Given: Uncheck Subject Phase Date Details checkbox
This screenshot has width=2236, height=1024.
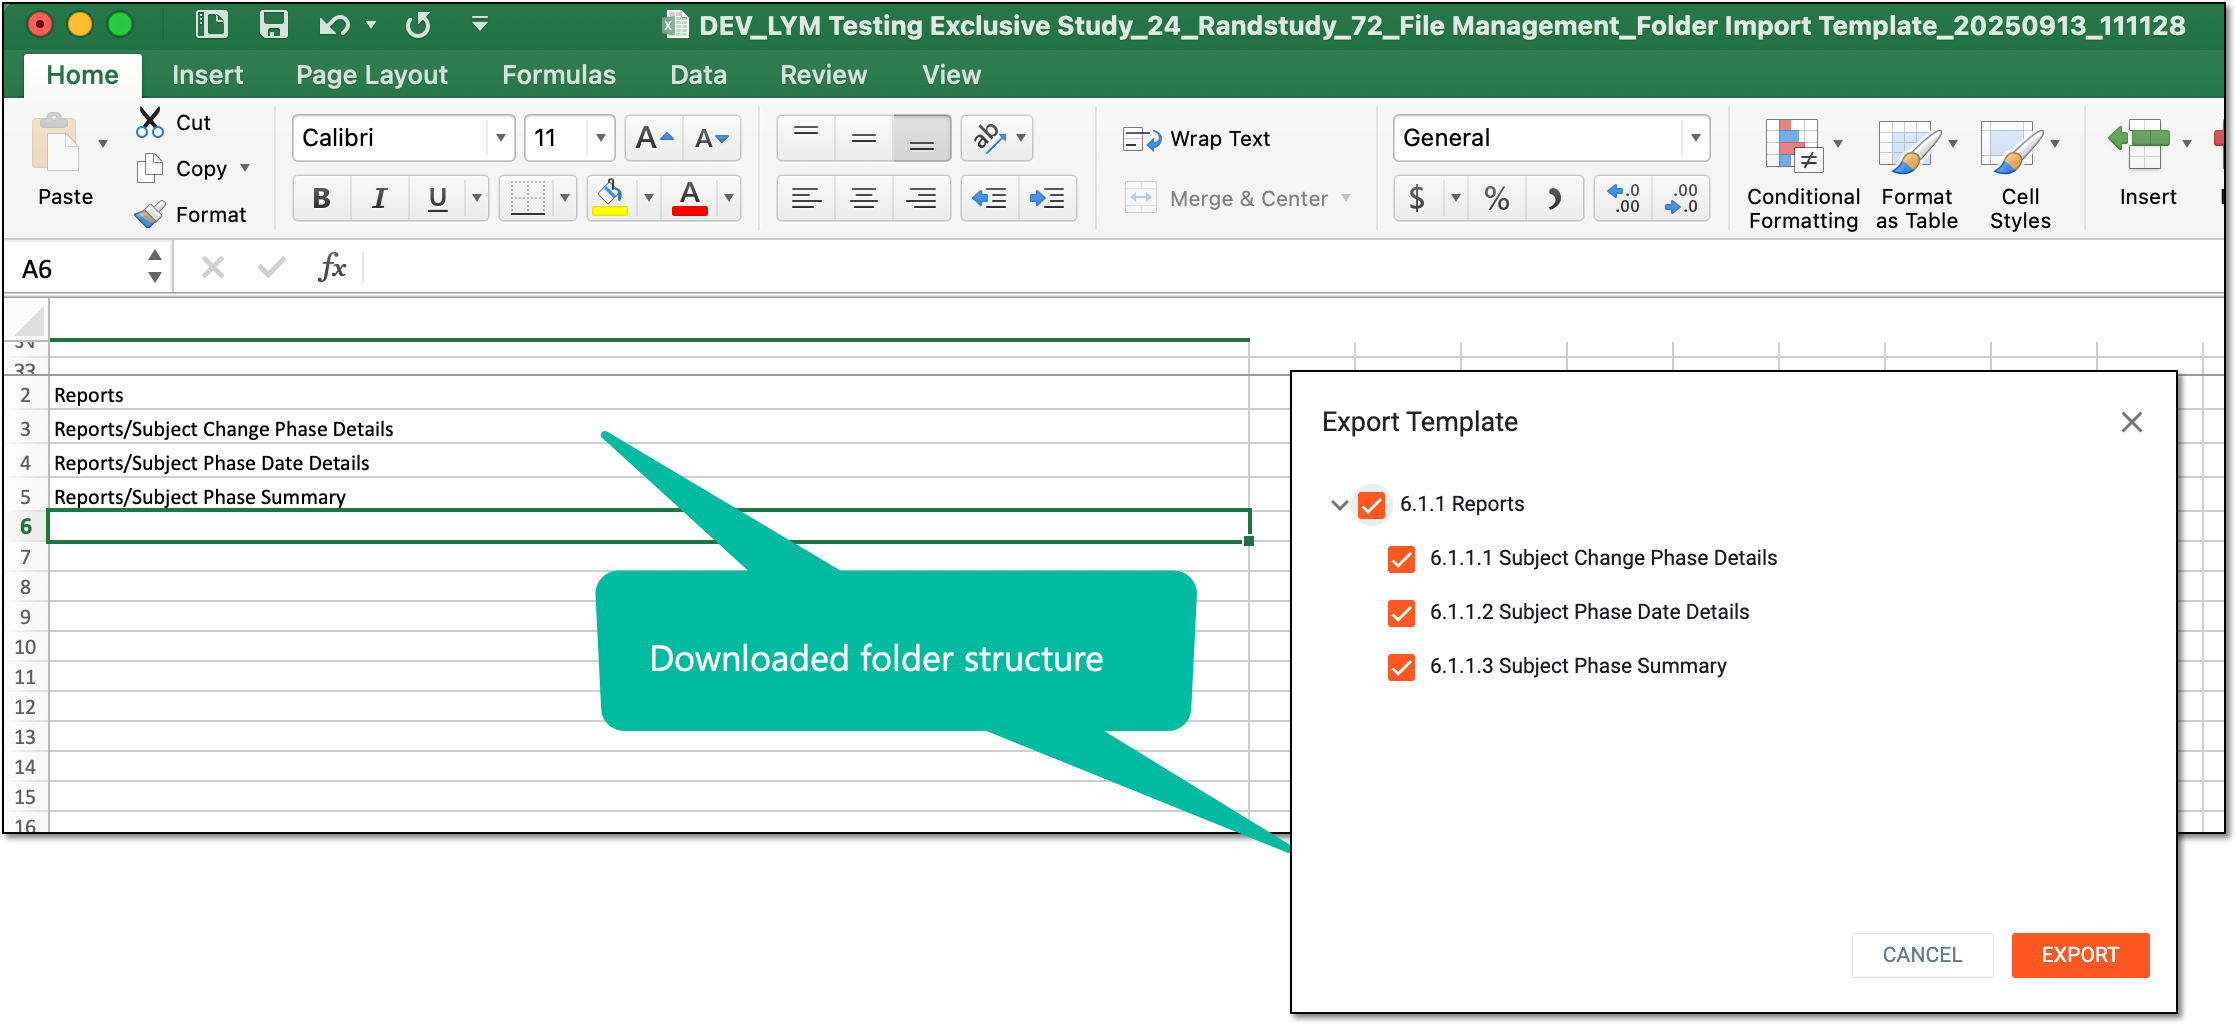Looking at the screenshot, I should coord(1402,613).
